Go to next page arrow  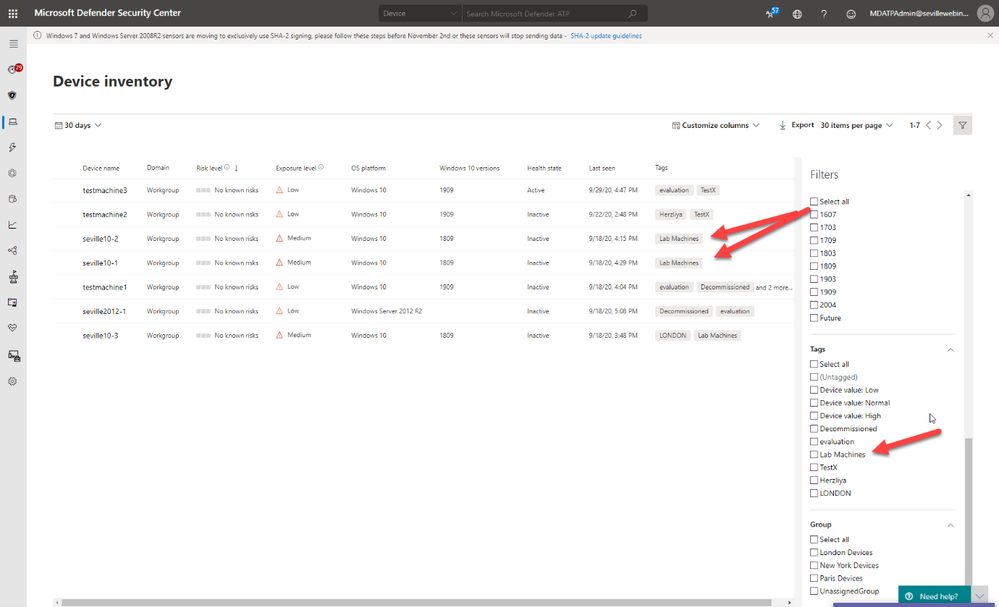point(939,125)
